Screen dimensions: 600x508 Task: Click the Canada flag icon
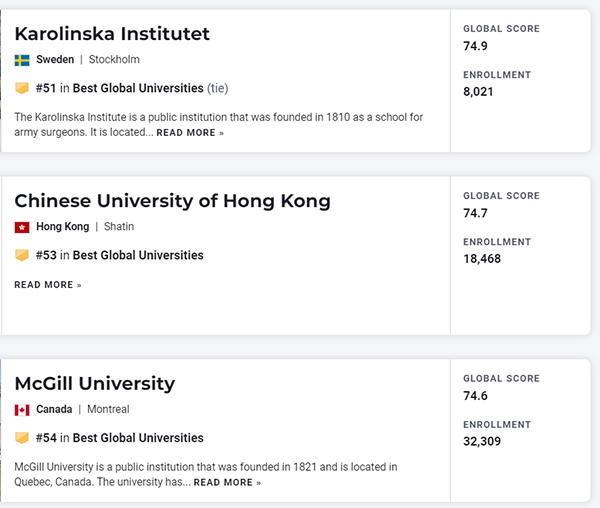pyautogui.click(x=22, y=410)
